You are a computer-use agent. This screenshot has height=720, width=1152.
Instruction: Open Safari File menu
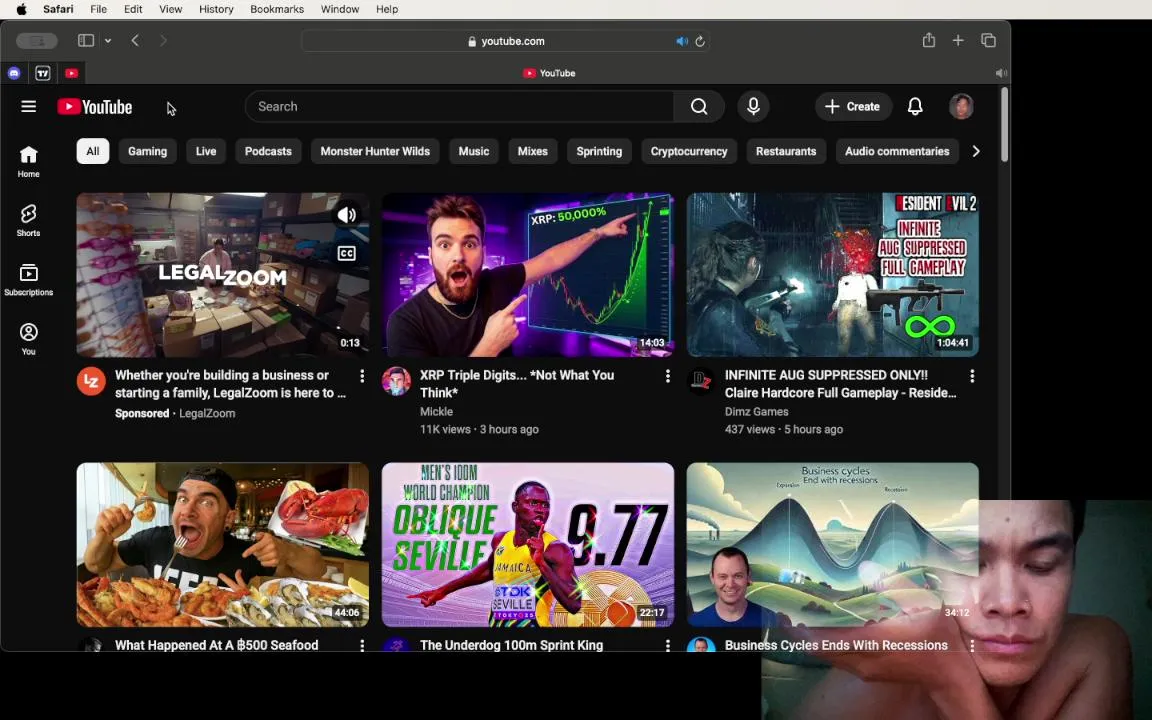(x=98, y=9)
